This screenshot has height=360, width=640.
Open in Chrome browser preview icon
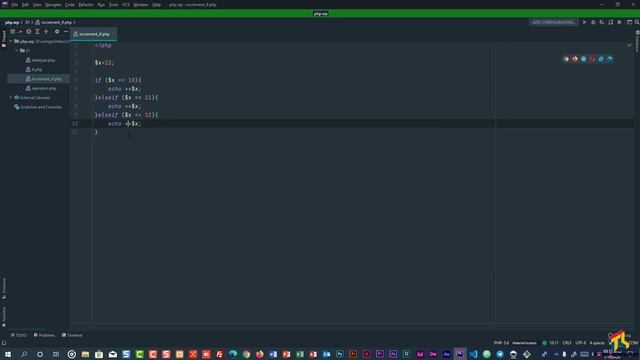(566, 59)
